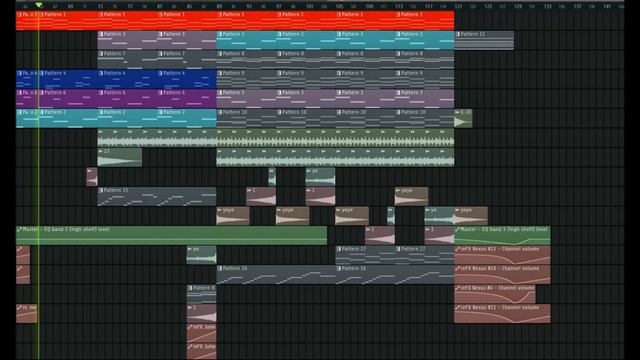
Task: Click bar 89 on the timeline ruler
Action: tap(219, 7)
